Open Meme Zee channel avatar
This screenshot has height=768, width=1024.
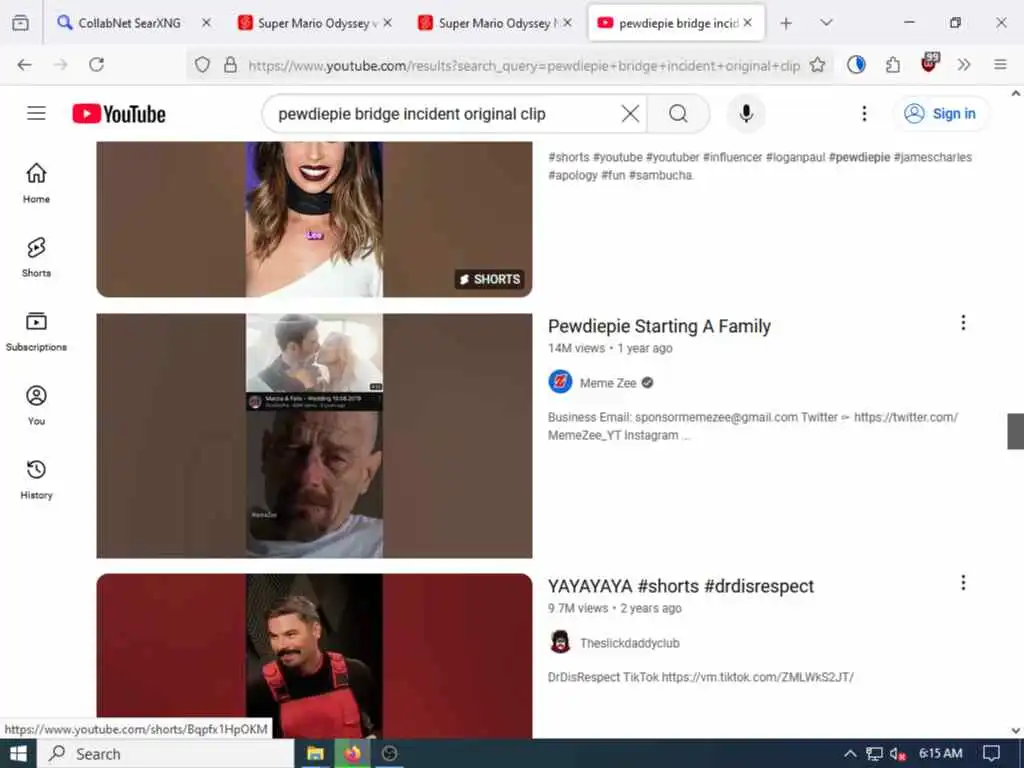560,382
